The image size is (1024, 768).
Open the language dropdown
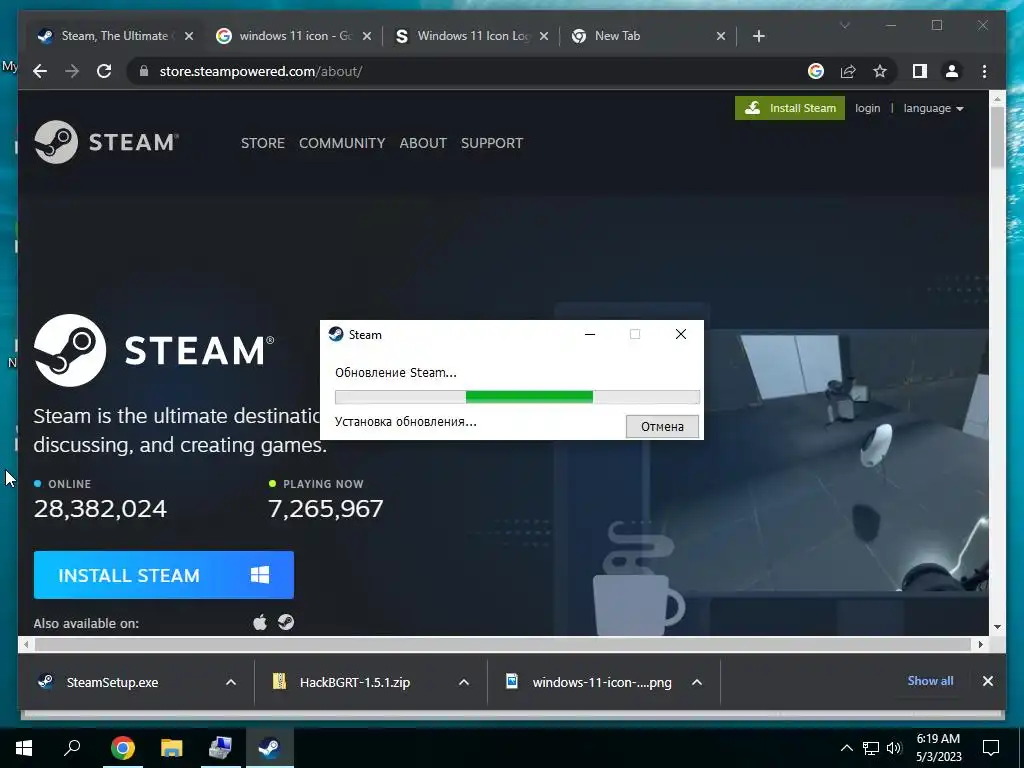933,108
